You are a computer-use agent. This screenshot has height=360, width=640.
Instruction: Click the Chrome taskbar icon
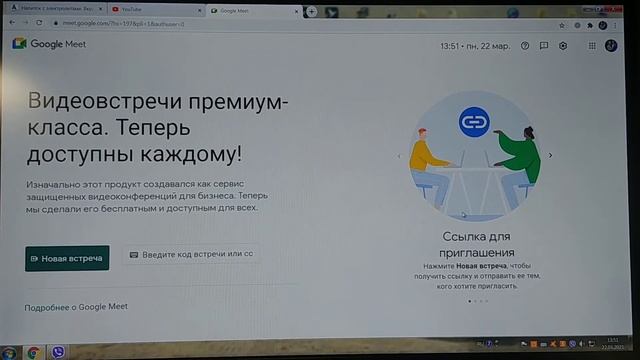(33, 353)
